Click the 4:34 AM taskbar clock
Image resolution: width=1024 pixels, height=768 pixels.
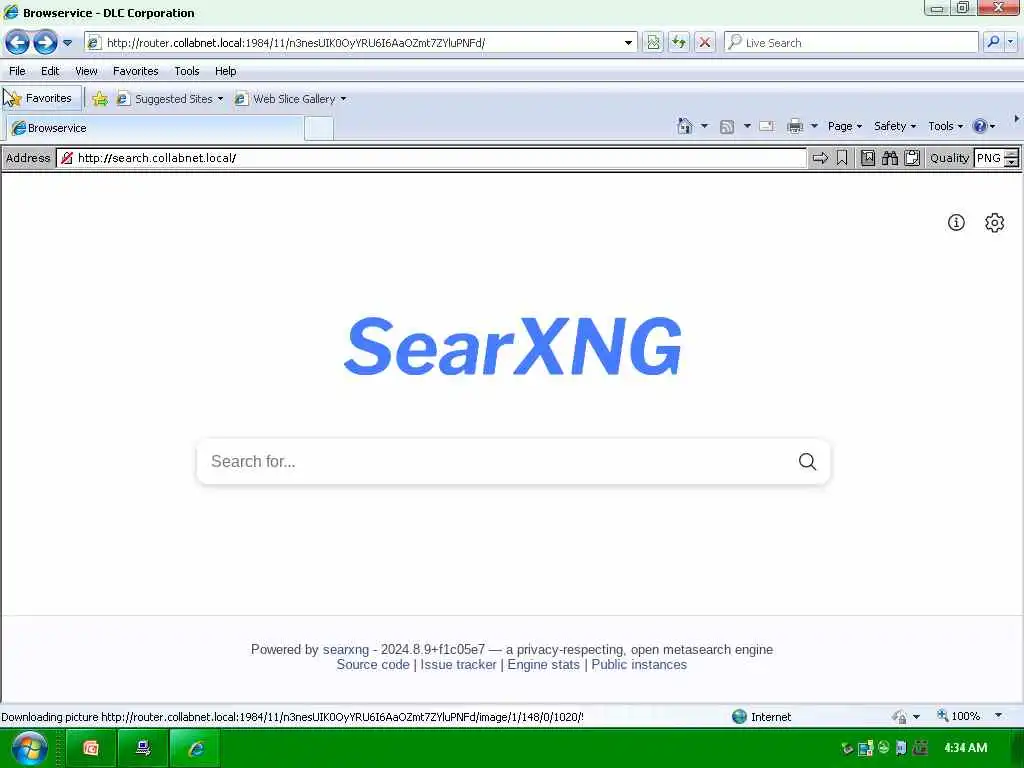[966, 748]
